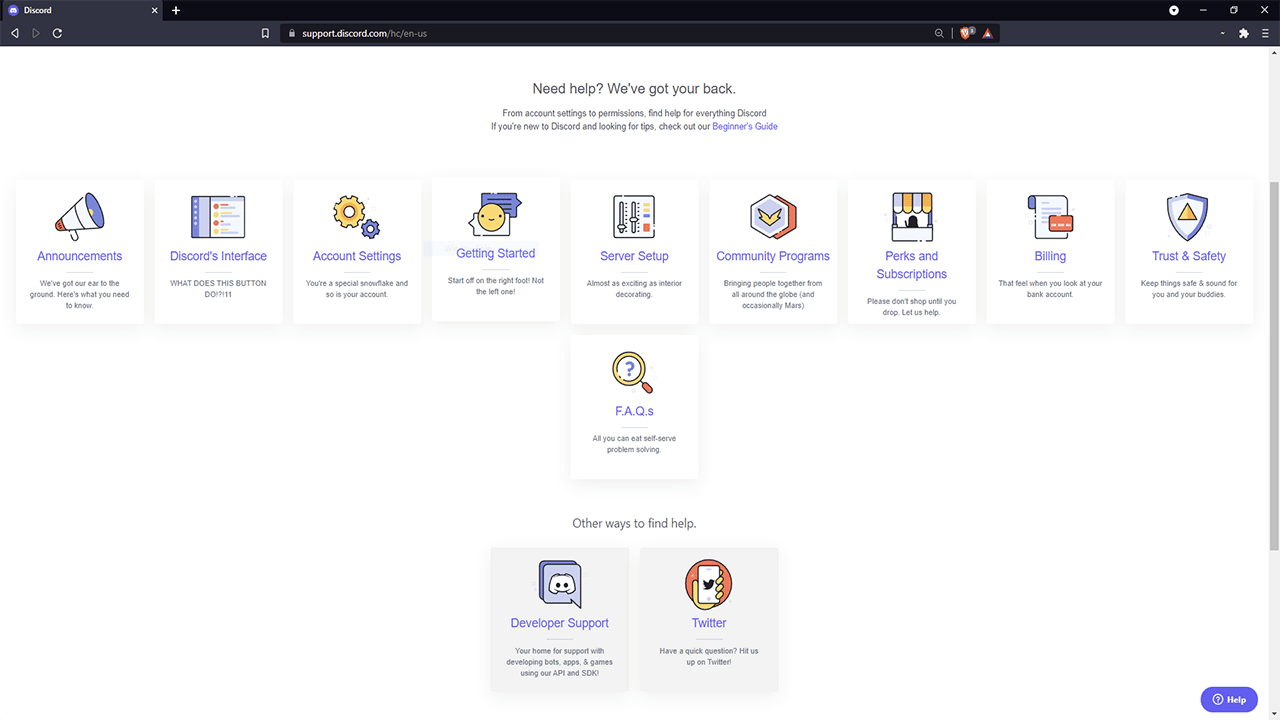
Task: Open the zoom magnifier icon in address bar
Action: (x=939, y=33)
